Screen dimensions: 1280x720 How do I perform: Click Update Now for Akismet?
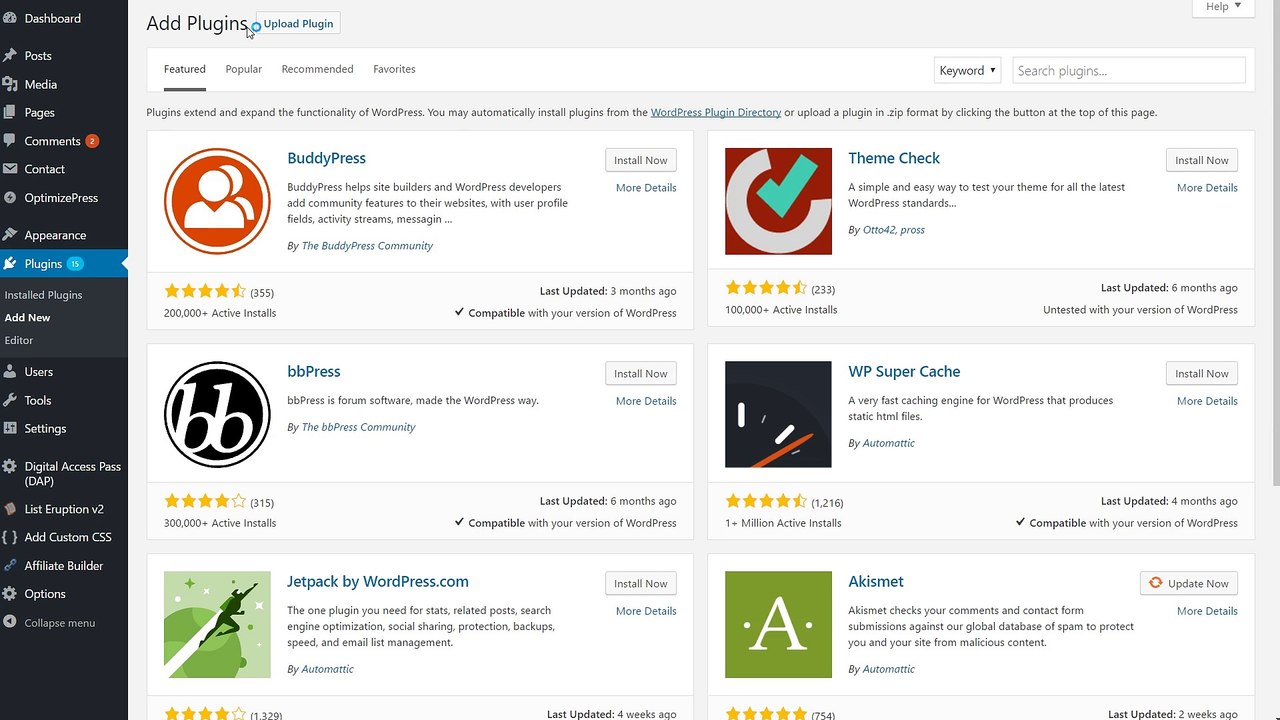coord(1189,583)
